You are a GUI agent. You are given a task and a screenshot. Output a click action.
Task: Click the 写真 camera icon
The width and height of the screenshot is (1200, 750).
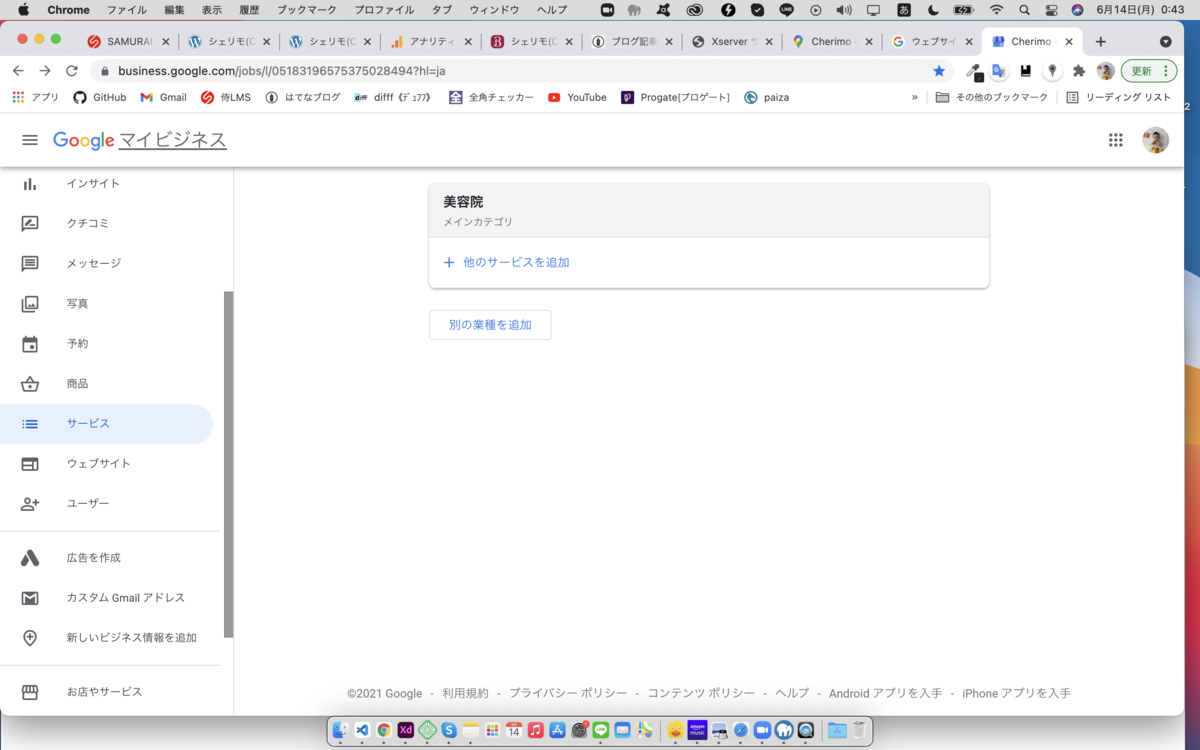(x=32, y=303)
